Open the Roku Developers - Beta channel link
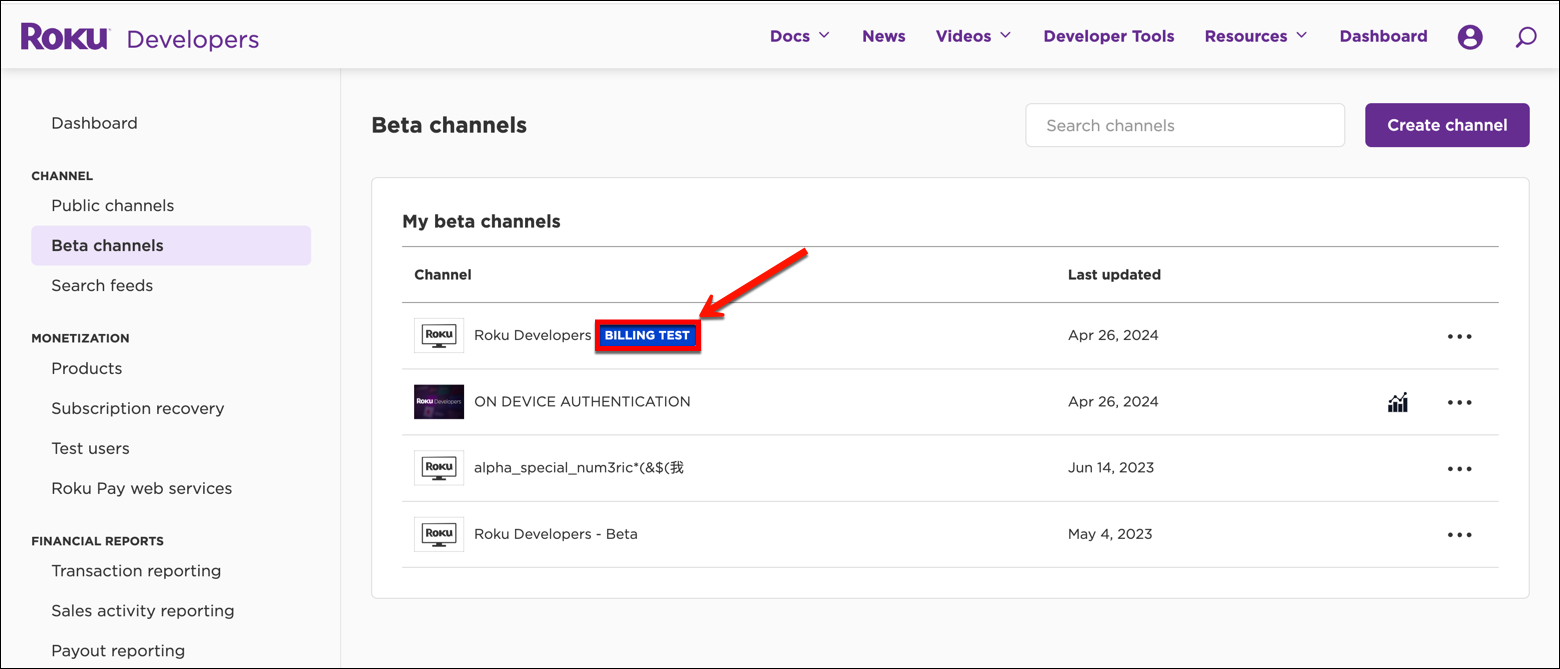The height and width of the screenshot is (669, 1560). pyautogui.click(x=555, y=533)
